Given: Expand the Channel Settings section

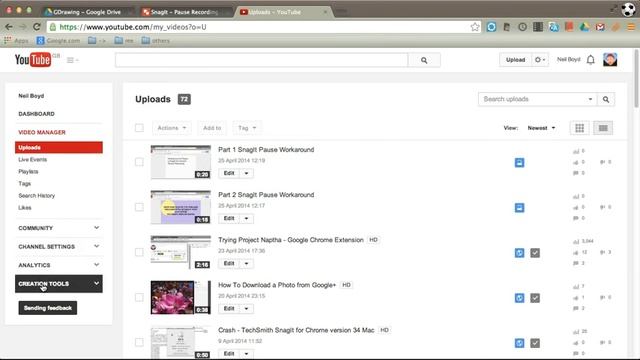Looking at the screenshot, I should (58, 247).
